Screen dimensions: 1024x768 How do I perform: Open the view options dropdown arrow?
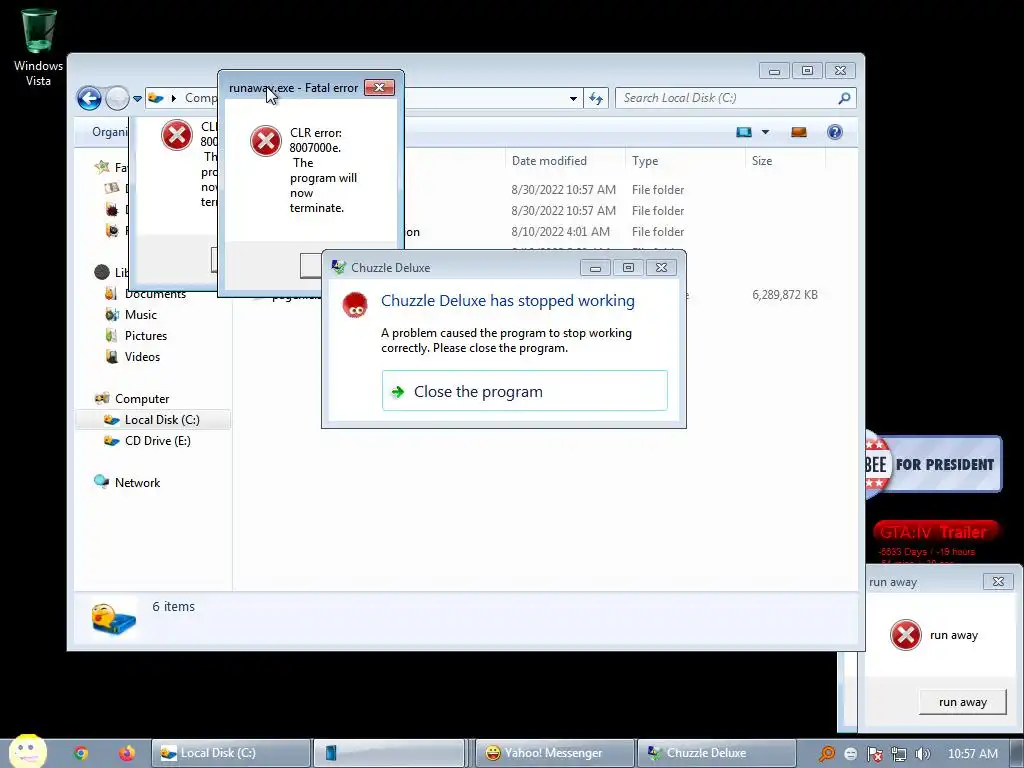click(765, 133)
